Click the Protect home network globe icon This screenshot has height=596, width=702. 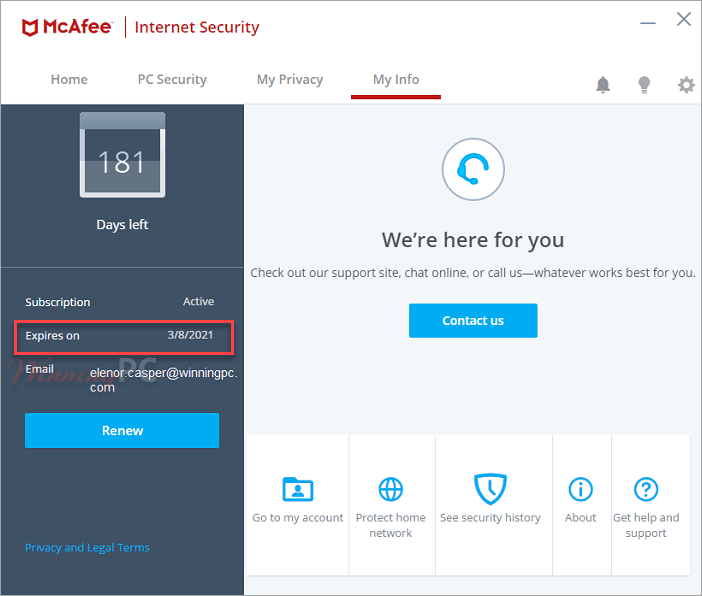pyautogui.click(x=391, y=489)
